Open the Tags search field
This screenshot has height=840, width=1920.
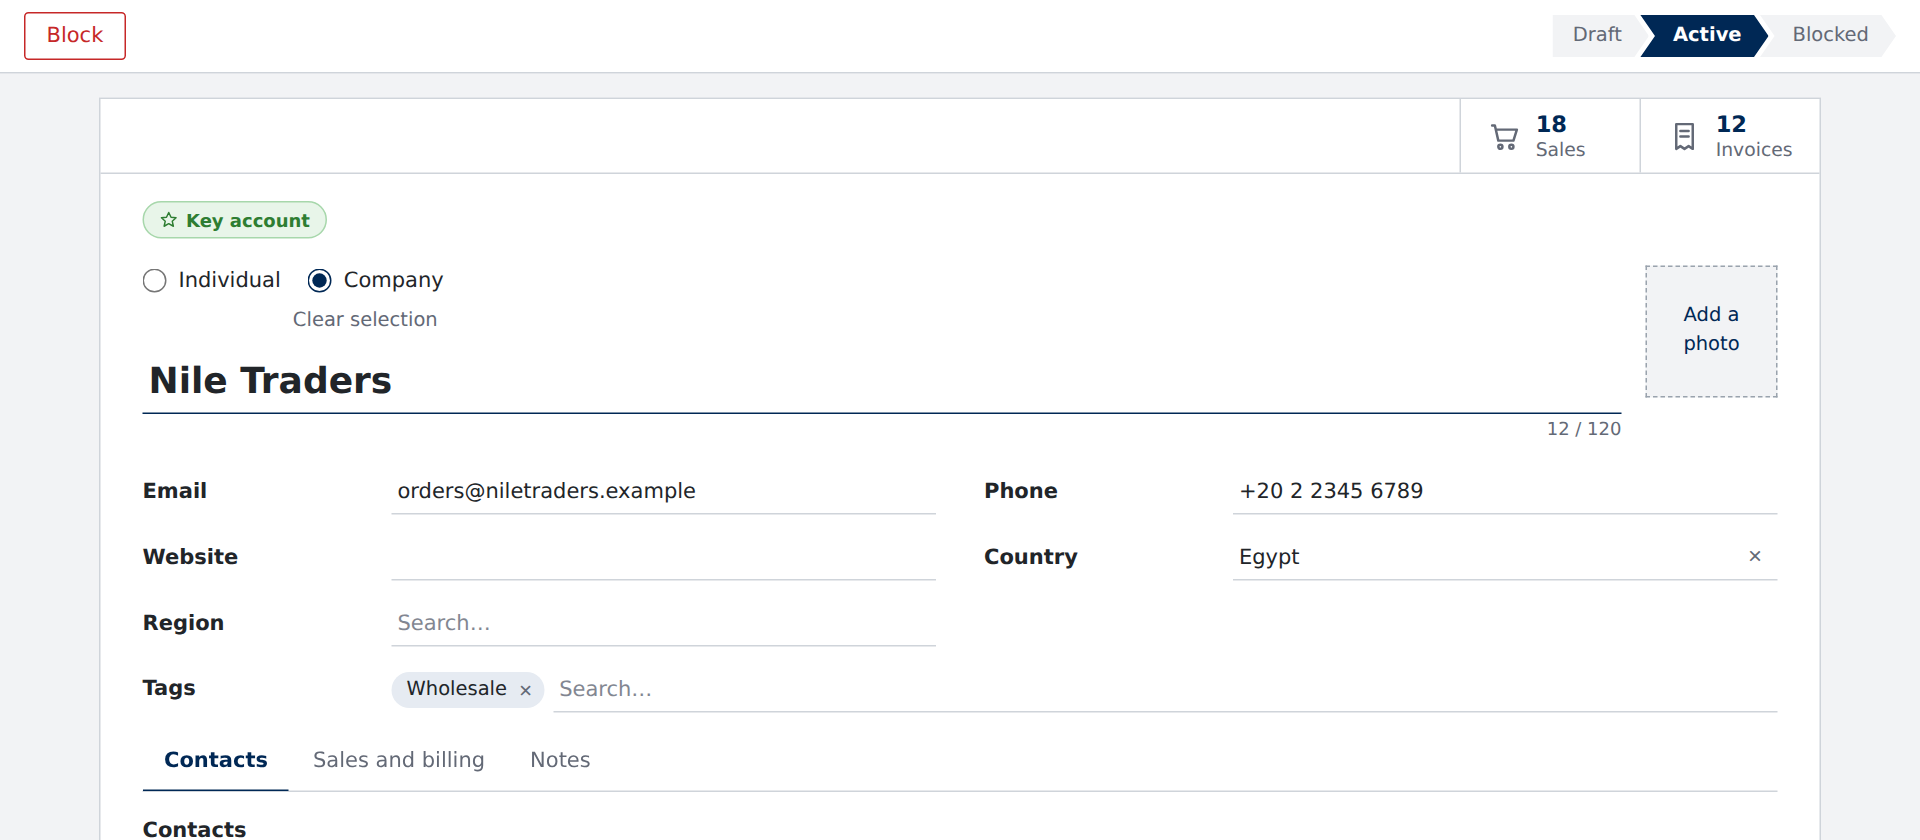[x=1164, y=689]
